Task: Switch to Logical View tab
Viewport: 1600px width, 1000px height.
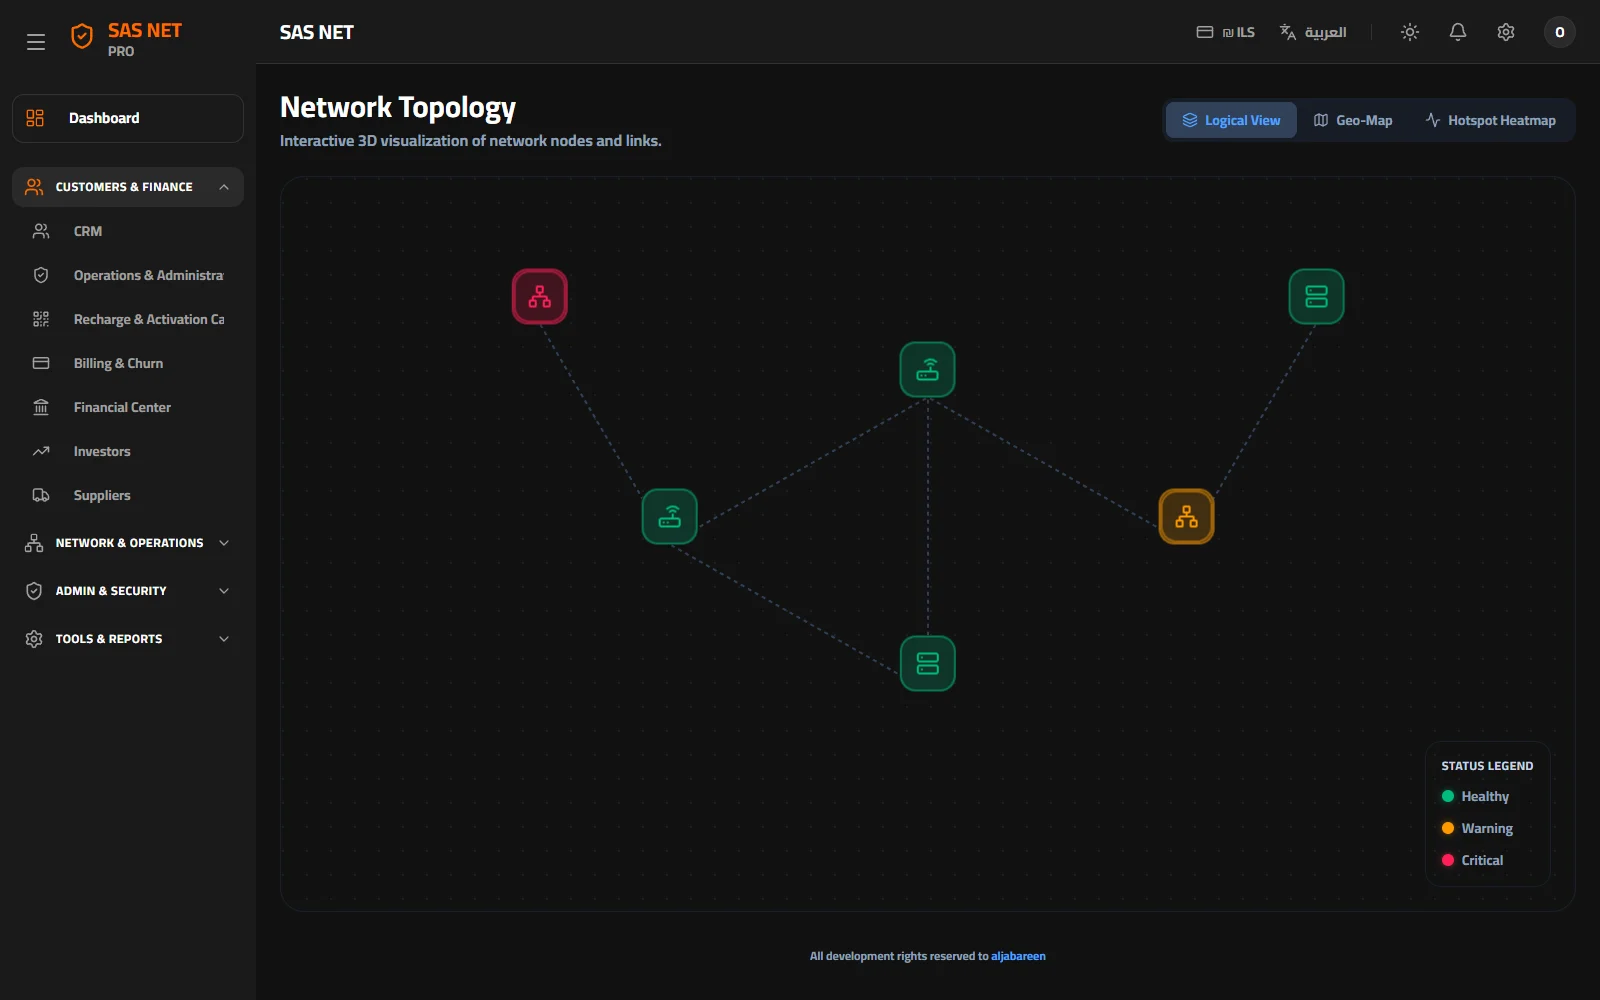Action: pyautogui.click(x=1231, y=120)
